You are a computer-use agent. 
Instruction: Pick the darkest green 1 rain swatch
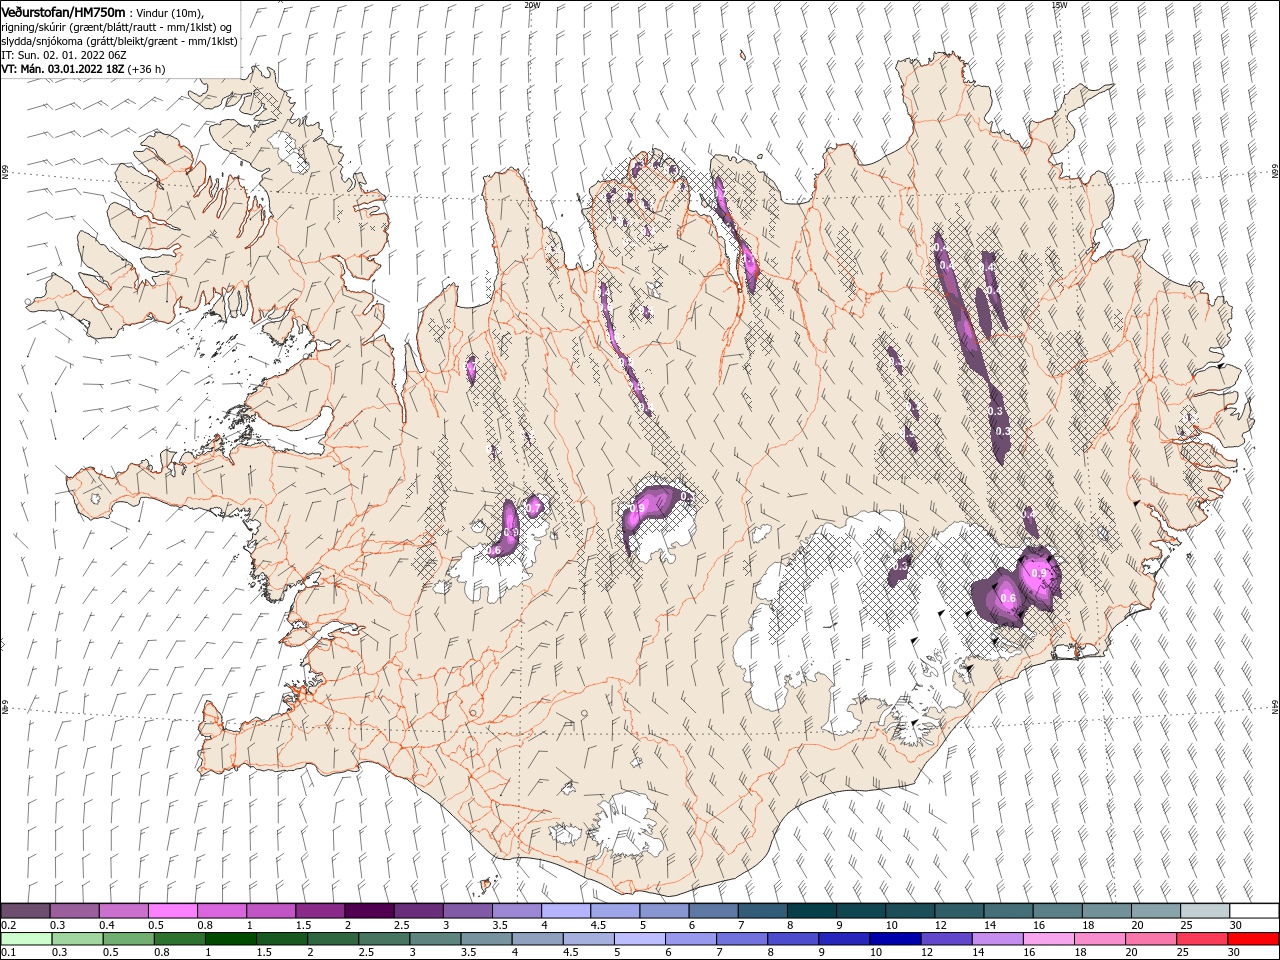click(230, 939)
